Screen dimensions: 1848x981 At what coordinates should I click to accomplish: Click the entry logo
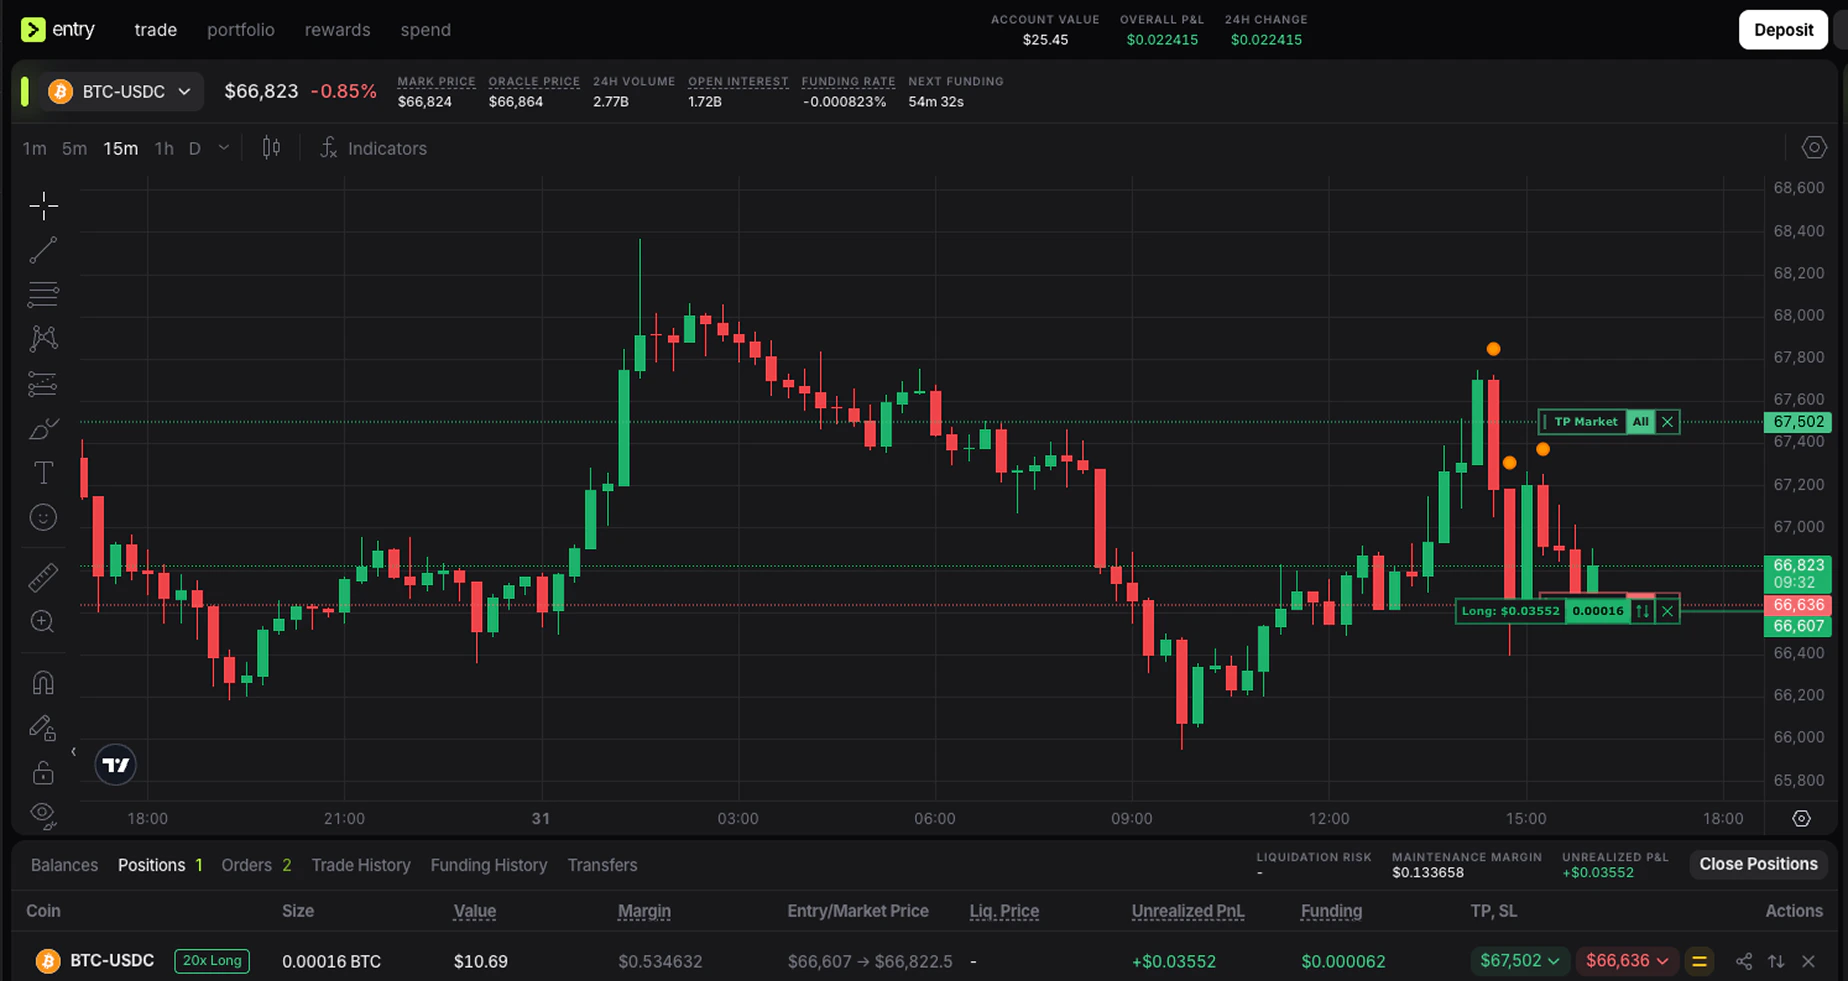(x=58, y=29)
